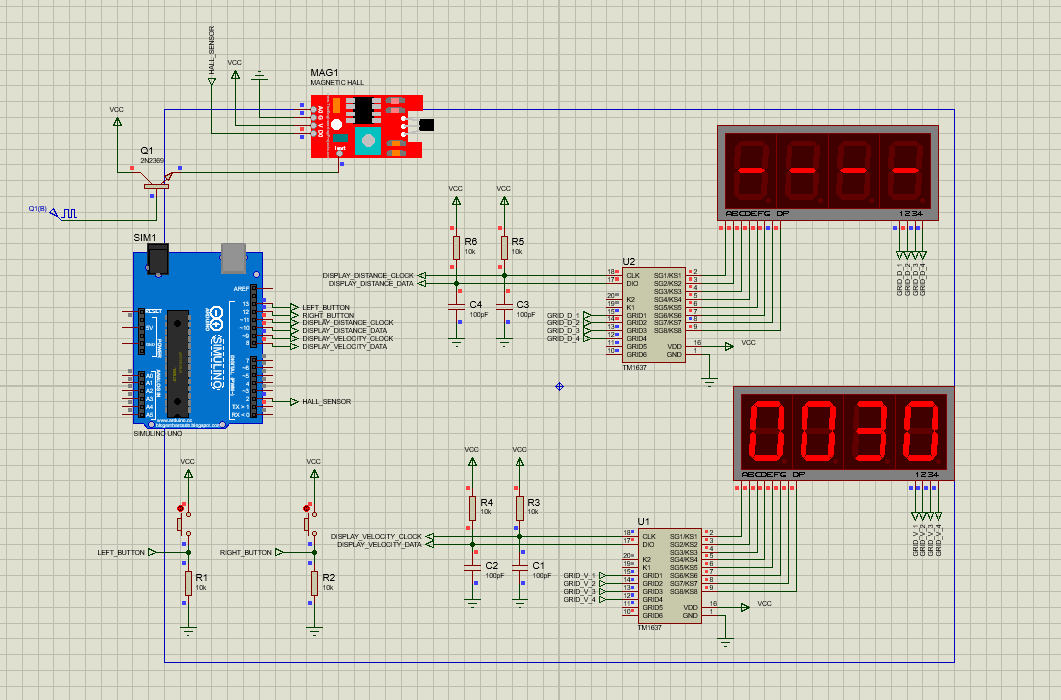The image size is (1061, 700).
Task: Select capacitor C1 symbol
Action: pos(520,569)
